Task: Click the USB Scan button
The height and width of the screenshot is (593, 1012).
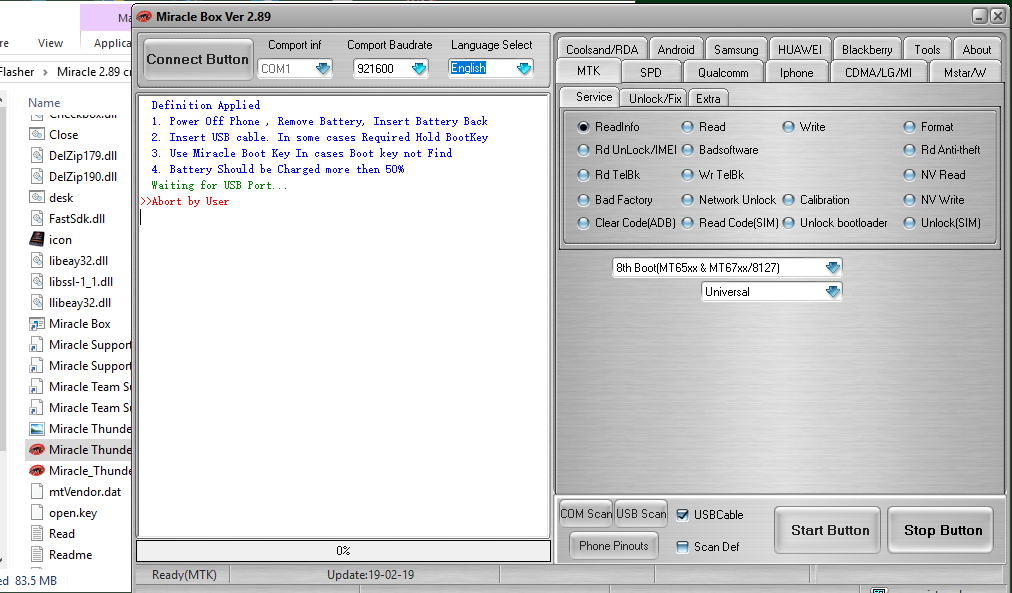Action: tap(641, 514)
